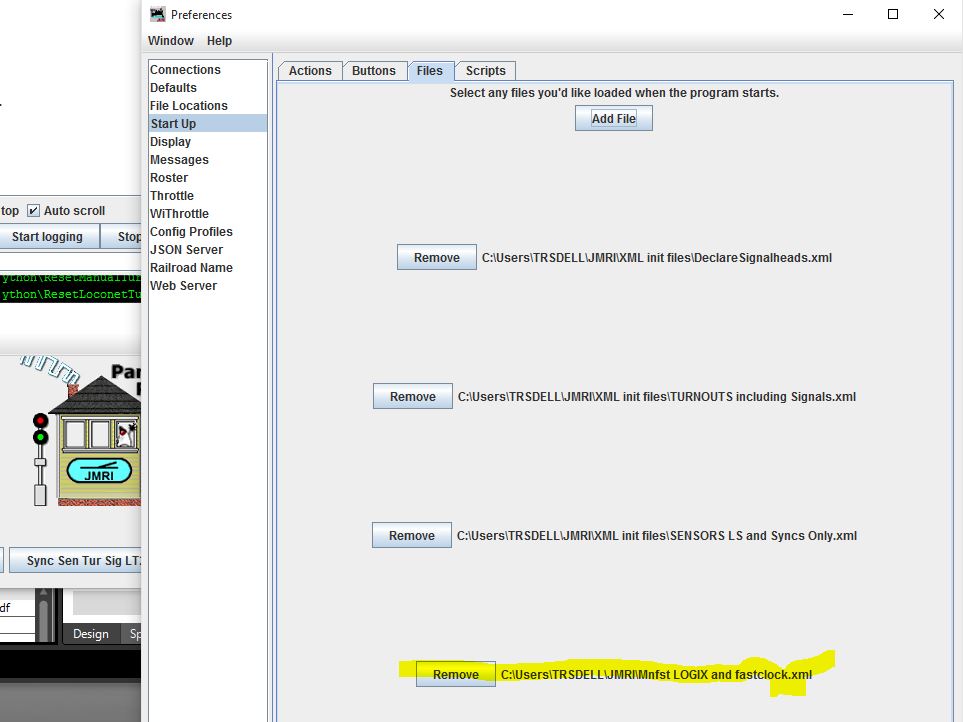Maximize the Preferences window

click(x=893, y=14)
